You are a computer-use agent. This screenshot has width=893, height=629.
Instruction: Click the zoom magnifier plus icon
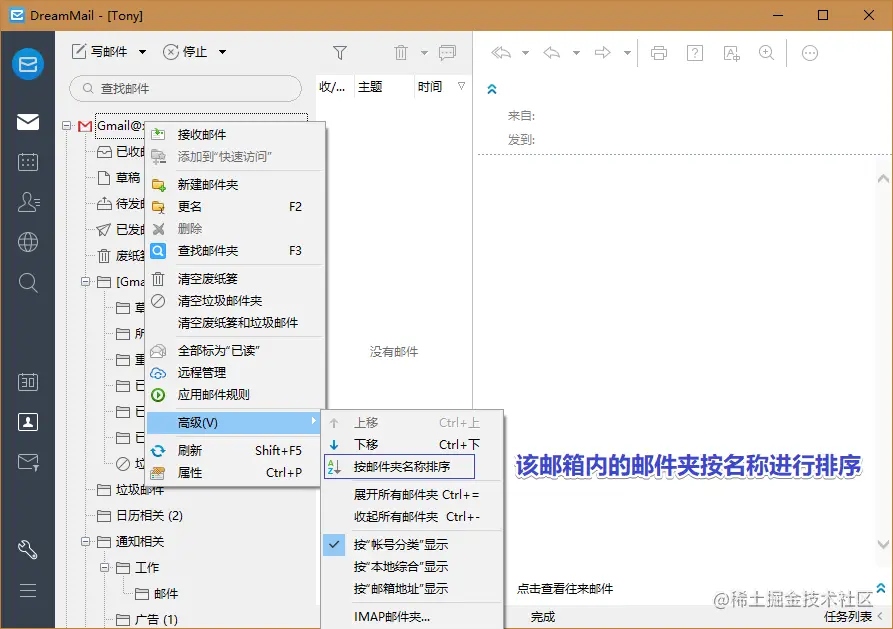[767, 53]
